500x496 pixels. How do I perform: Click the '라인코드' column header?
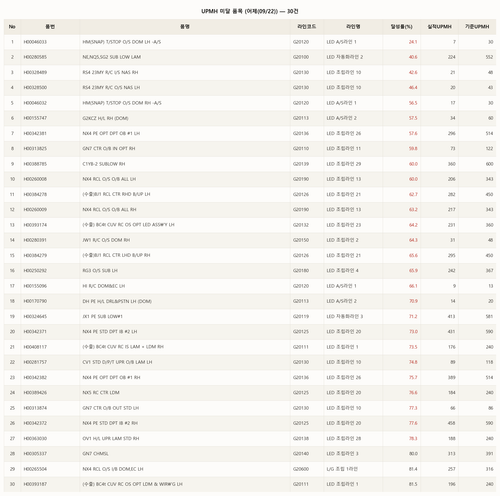point(307,27)
